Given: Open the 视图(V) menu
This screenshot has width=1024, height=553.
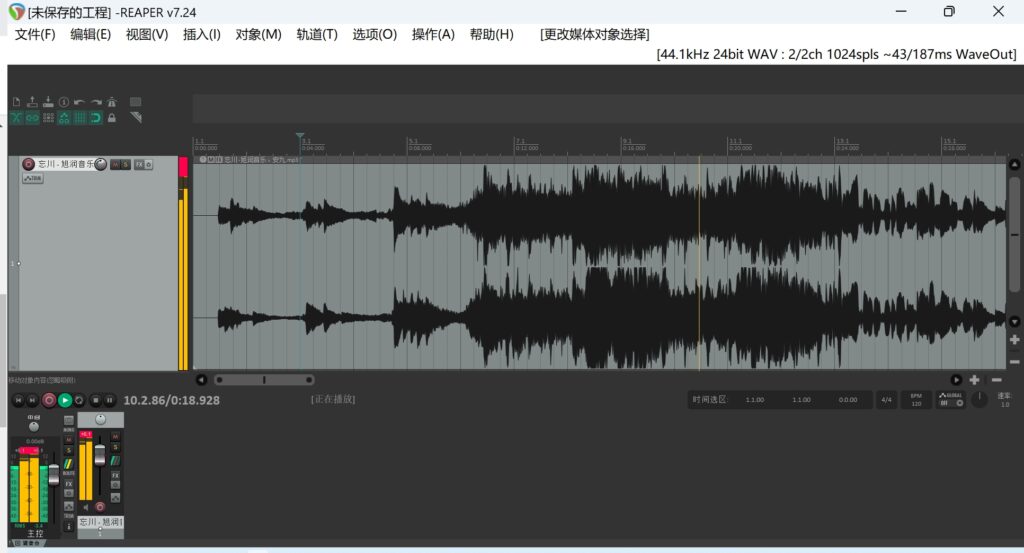Looking at the screenshot, I should point(147,35).
